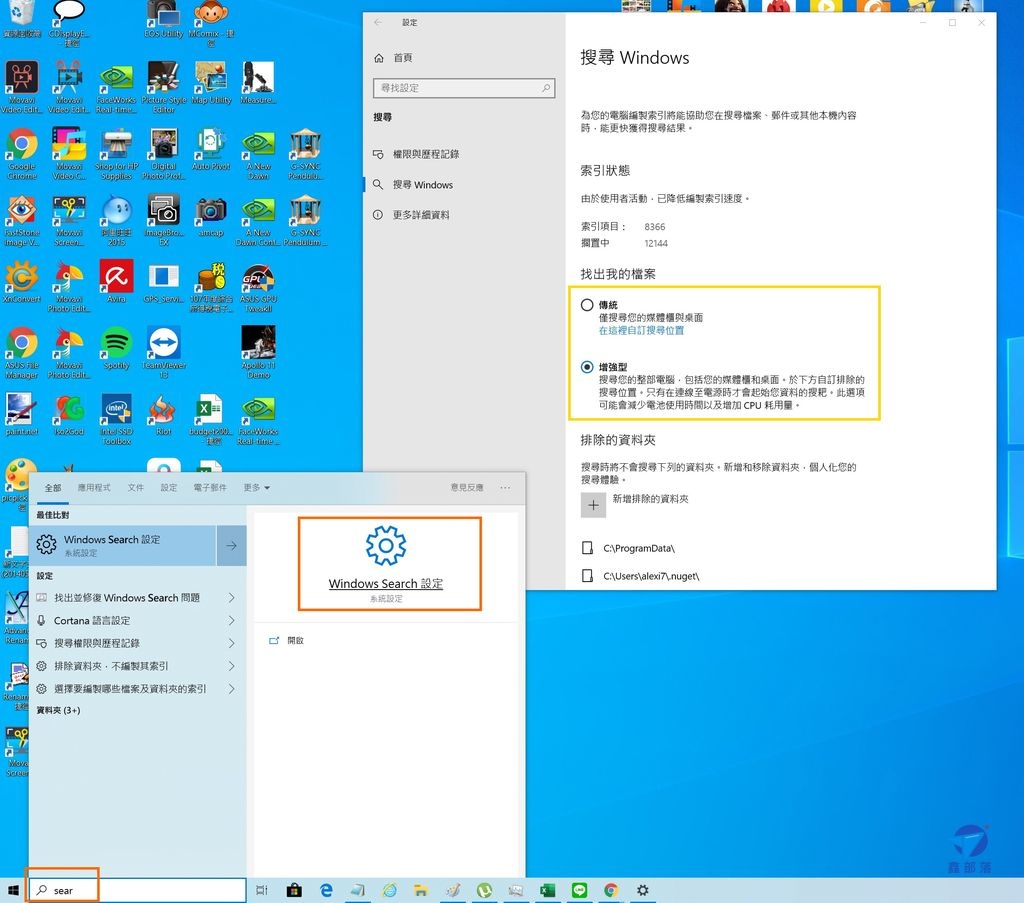The width and height of the screenshot is (1024, 903).
Task: Switch to 應用程式 search tab
Action: (x=94, y=487)
